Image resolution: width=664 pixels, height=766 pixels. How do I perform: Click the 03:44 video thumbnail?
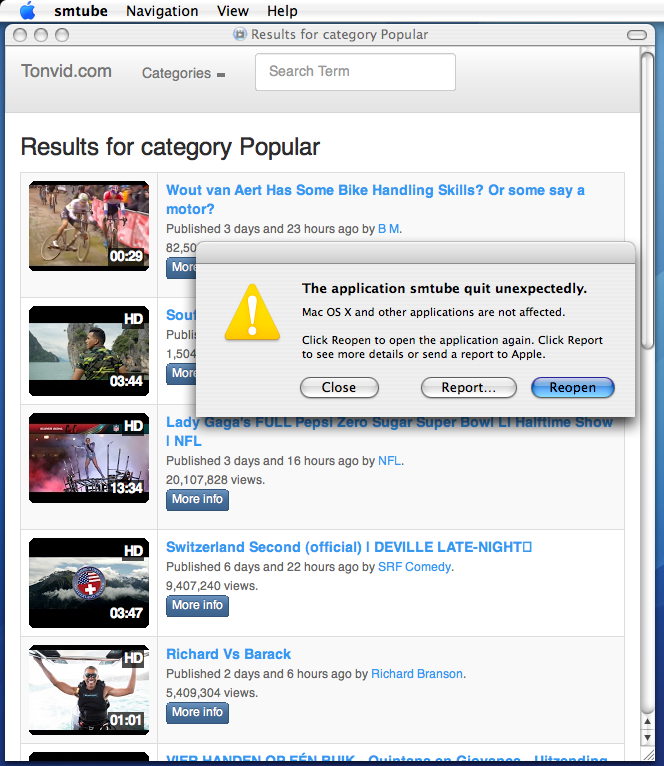[x=89, y=351]
